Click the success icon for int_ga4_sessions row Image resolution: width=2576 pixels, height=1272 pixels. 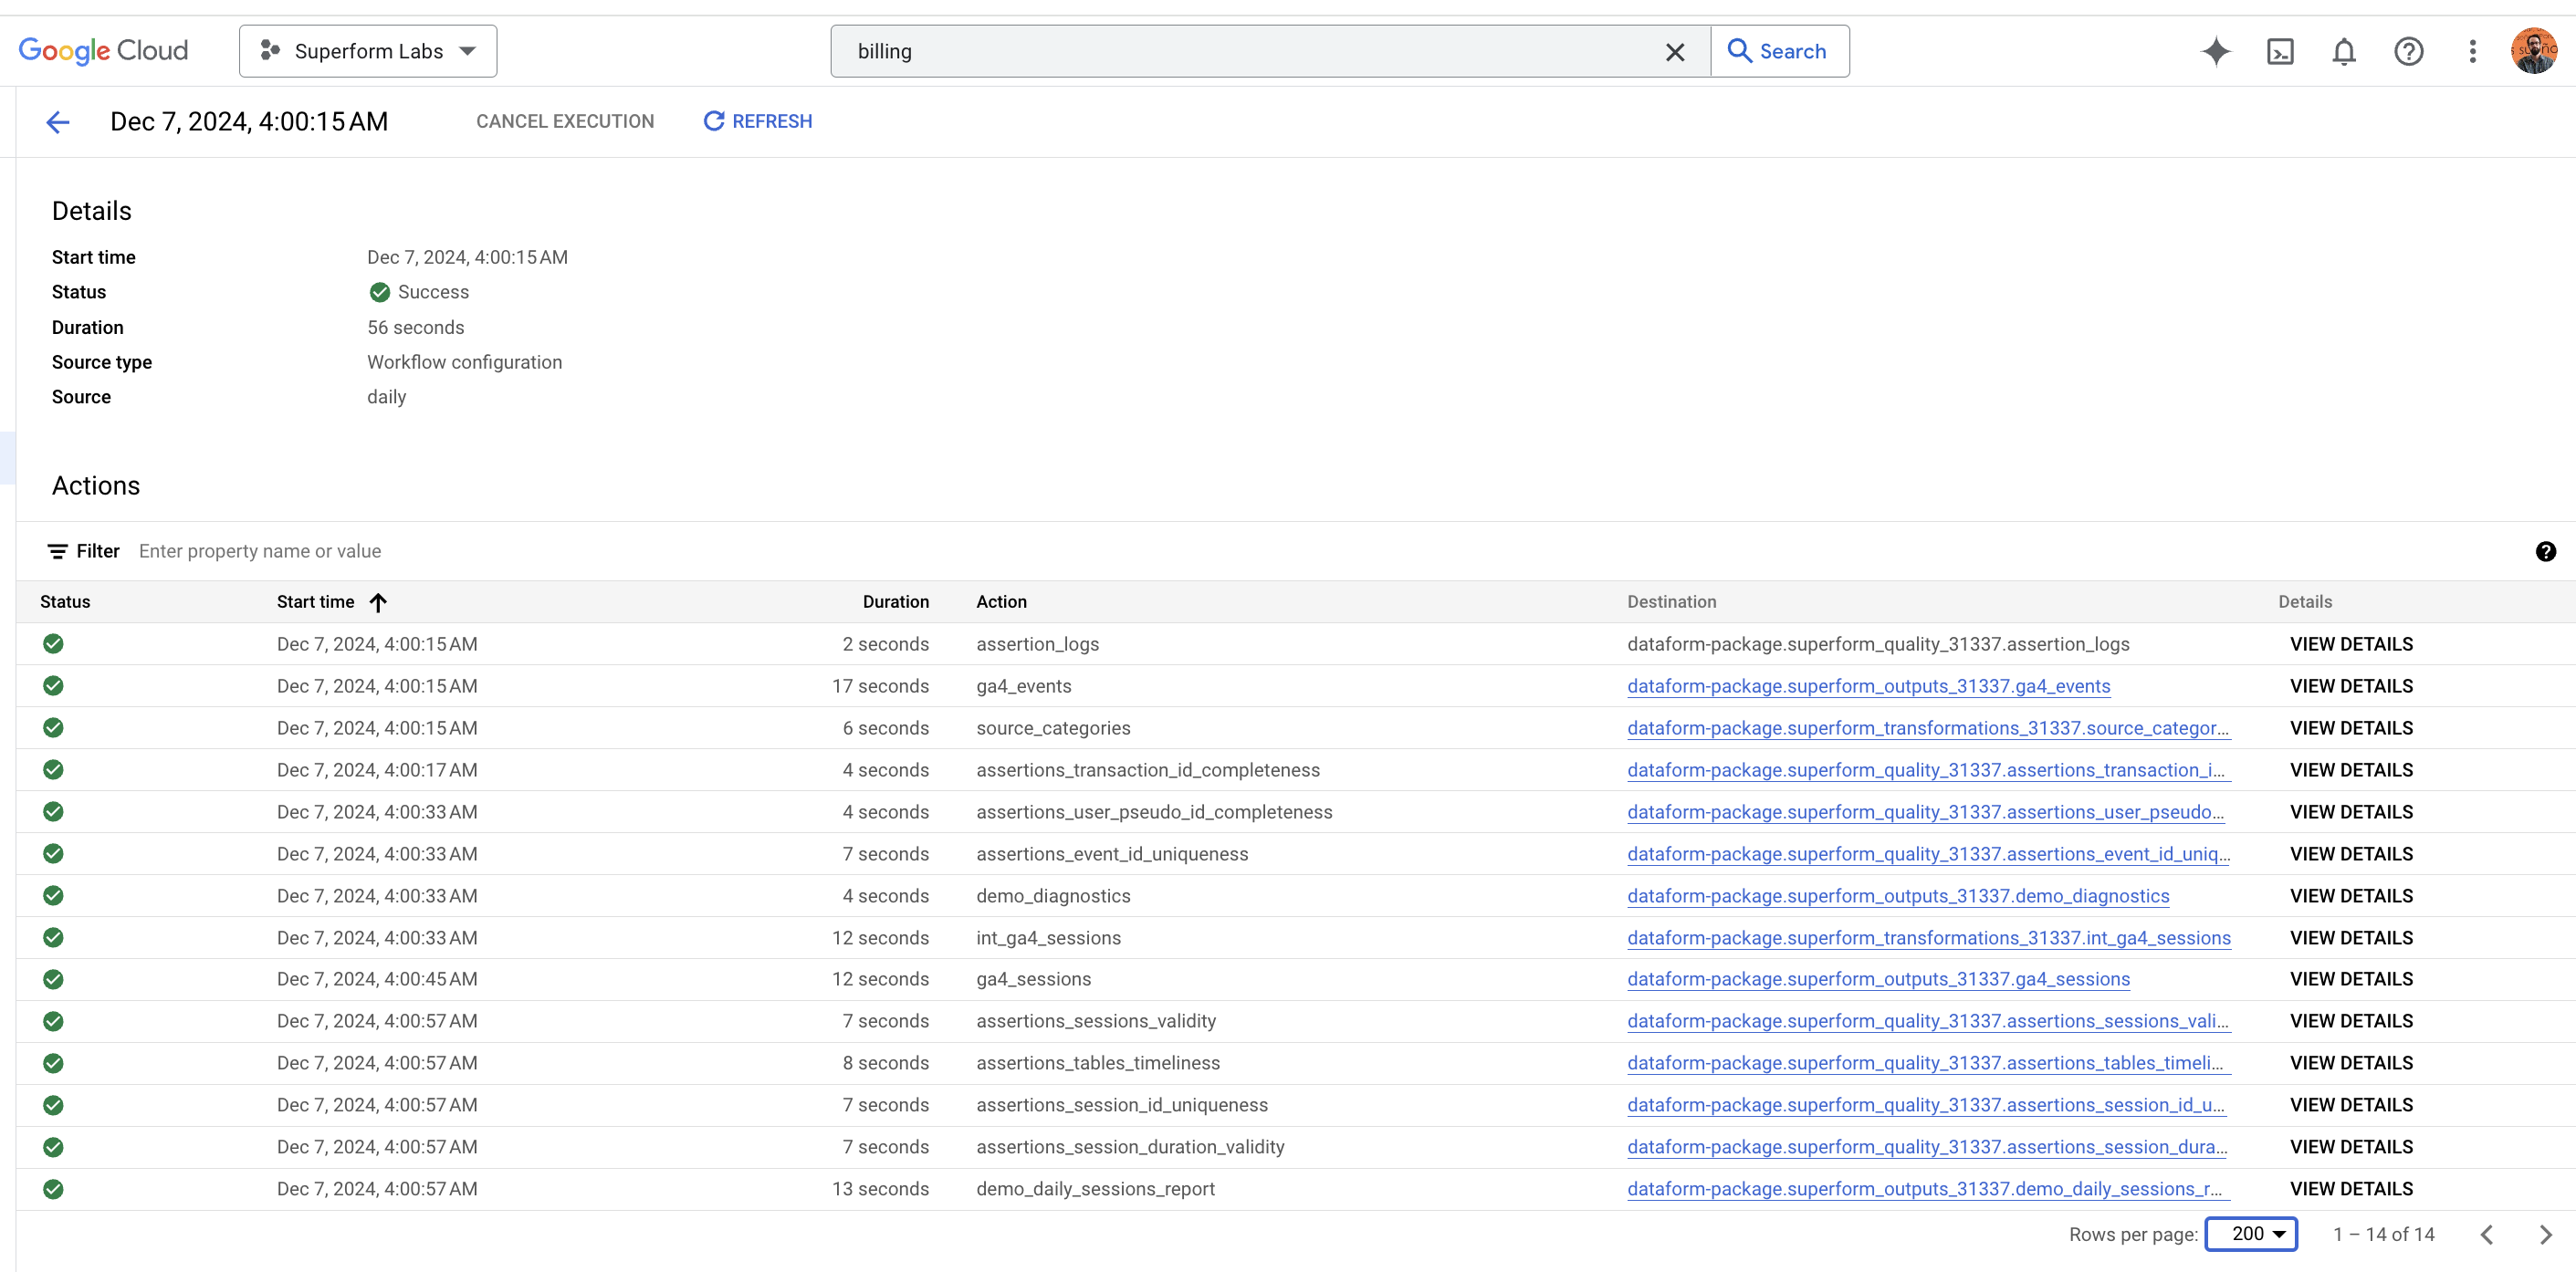pos(53,938)
